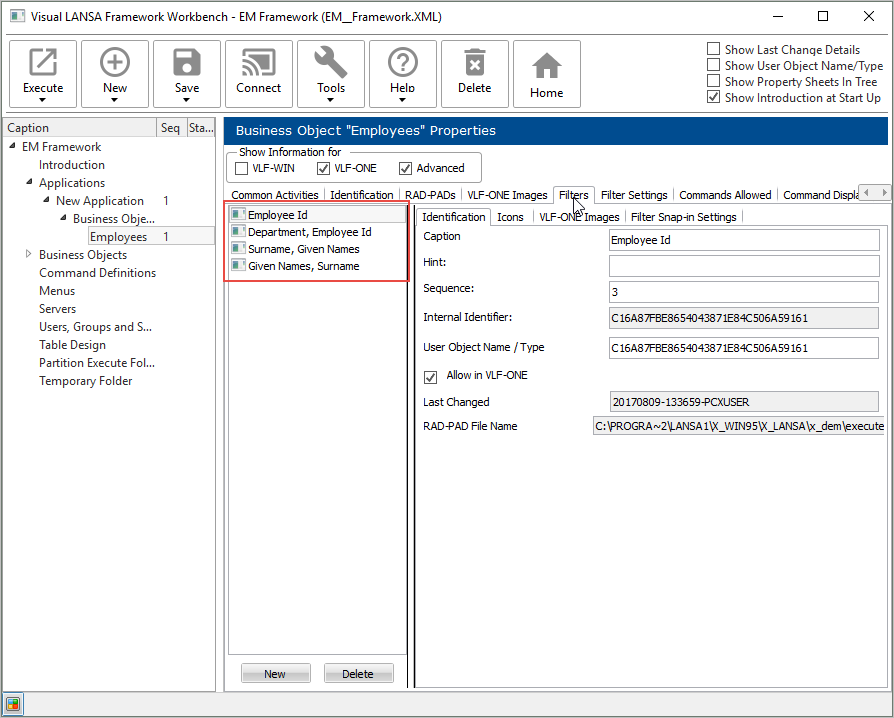The width and height of the screenshot is (894, 718).
Task: Enable Show Property Sheets In Tree checkbox
Action: coord(713,80)
